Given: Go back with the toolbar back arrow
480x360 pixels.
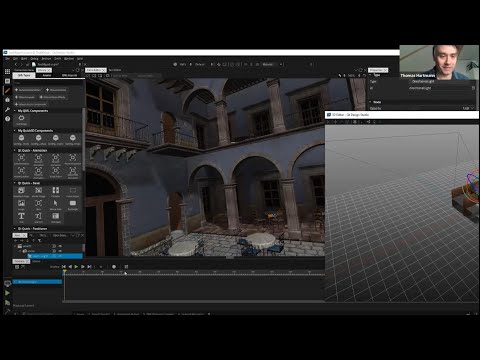Looking at the screenshot, I should click(x=16, y=64).
